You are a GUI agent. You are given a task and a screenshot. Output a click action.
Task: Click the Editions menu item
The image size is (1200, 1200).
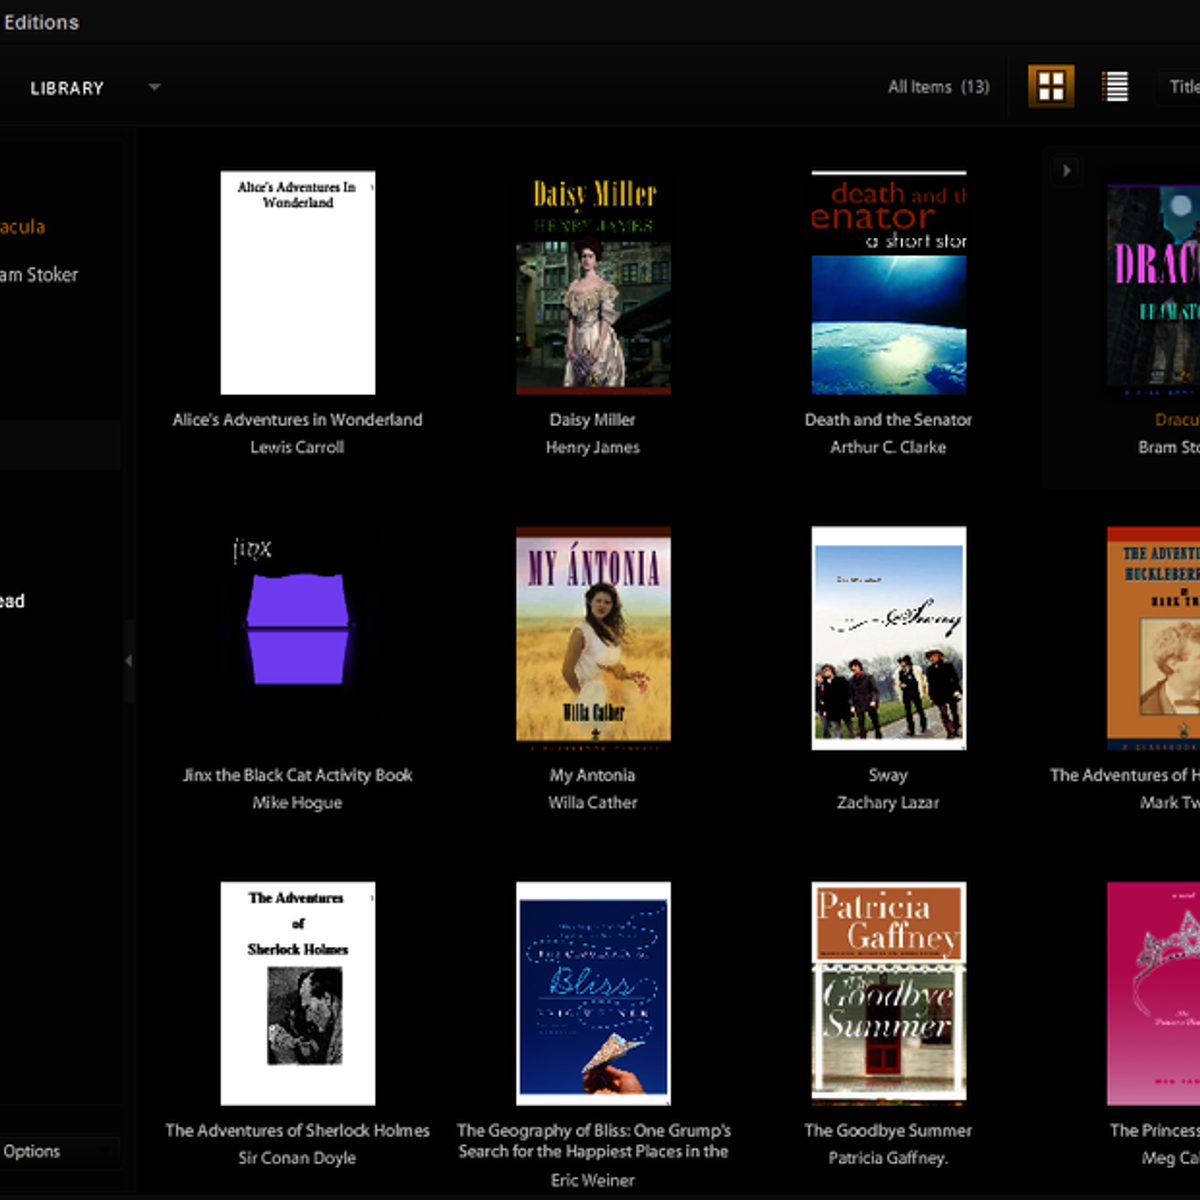click(x=42, y=22)
